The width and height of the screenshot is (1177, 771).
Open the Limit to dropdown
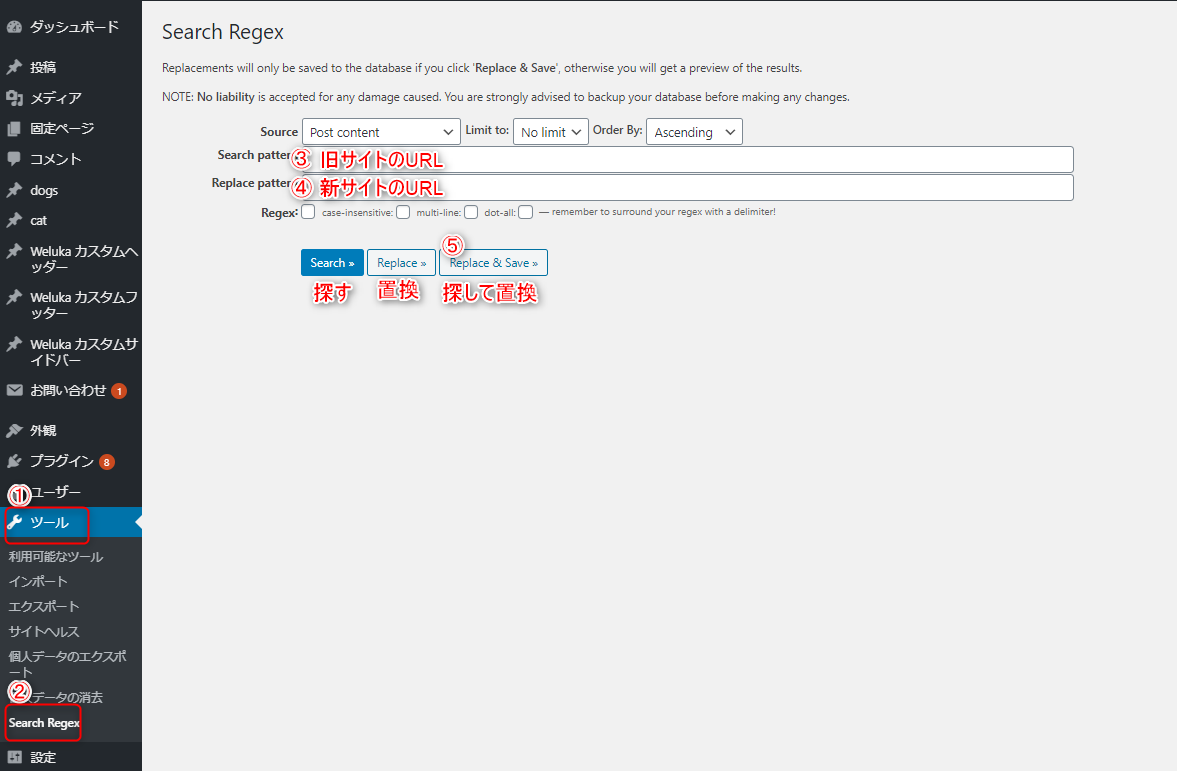click(x=551, y=132)
